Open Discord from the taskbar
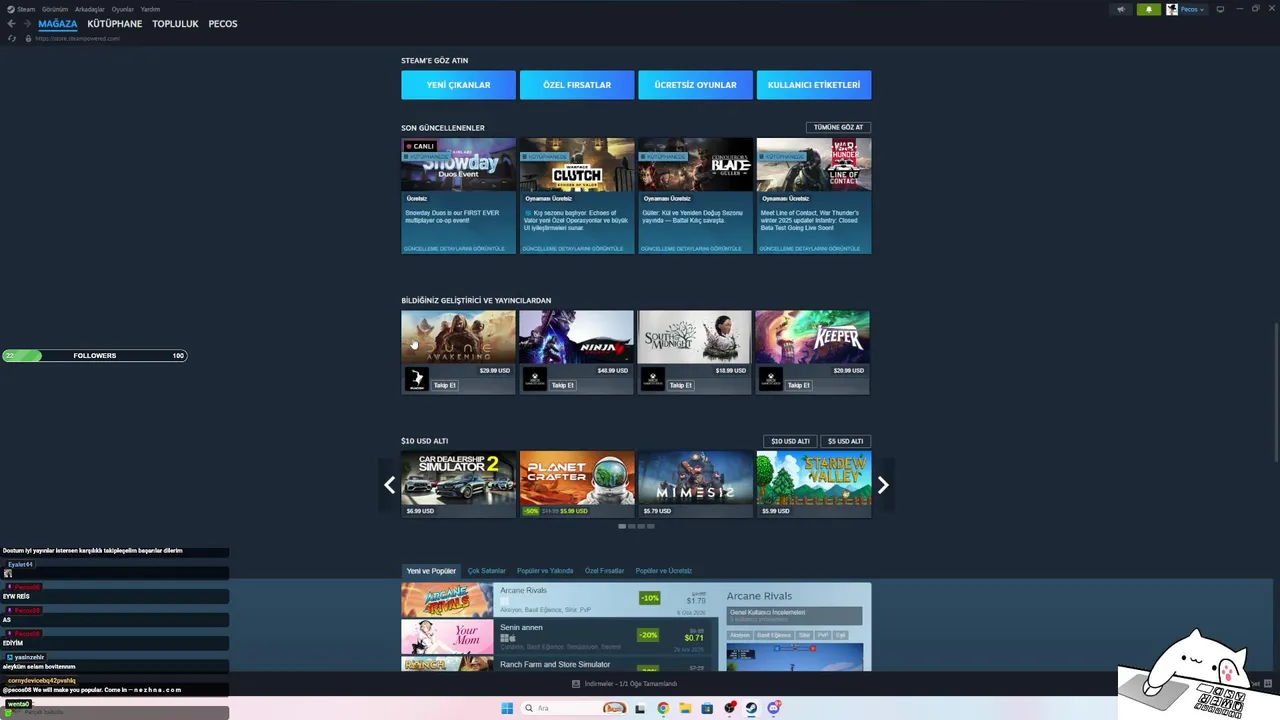The height and width of the screenshot is (720, 1280). point(773,708)
